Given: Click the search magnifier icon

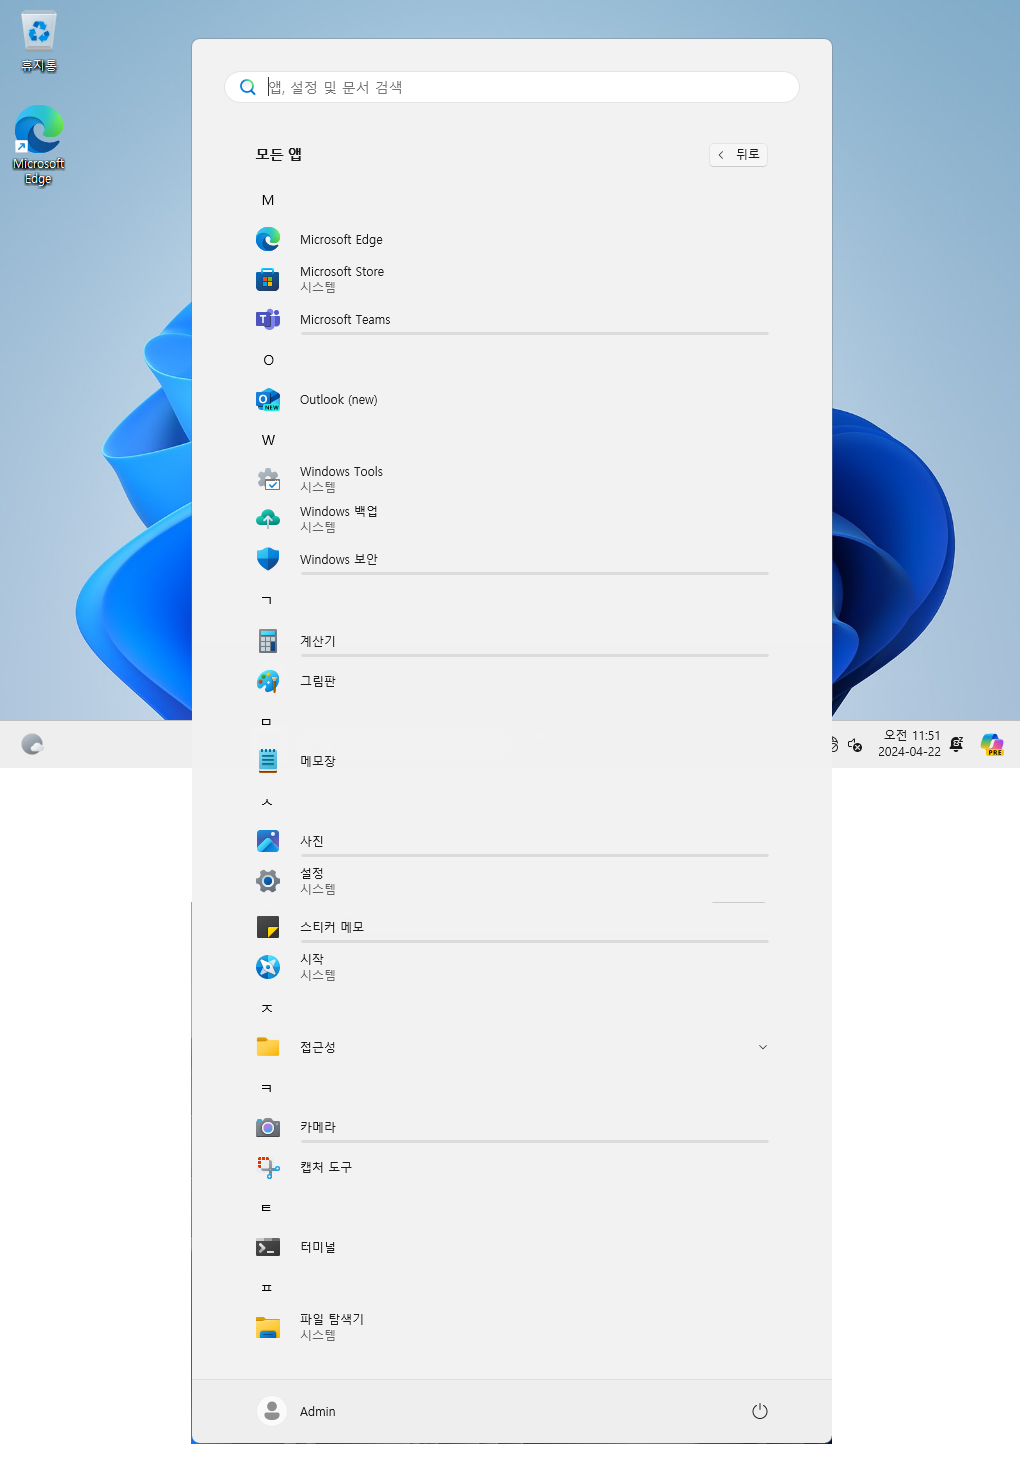Looking at the screenshot, I should tap(248, 87).
